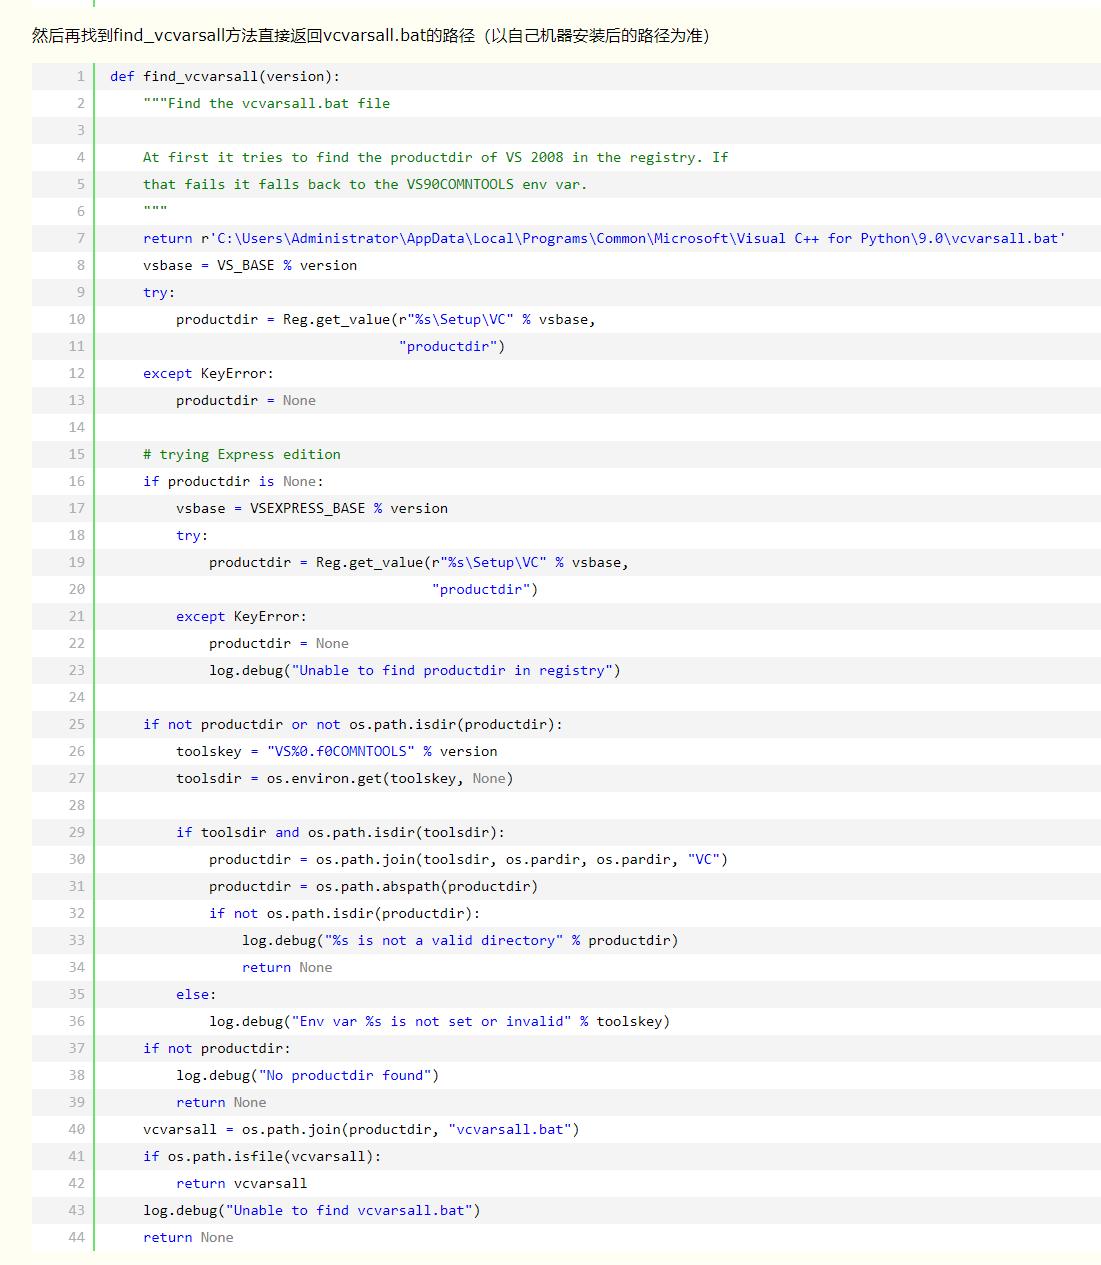
Task: Click the nested 'try:' on line 18
Action: (192, 535)
